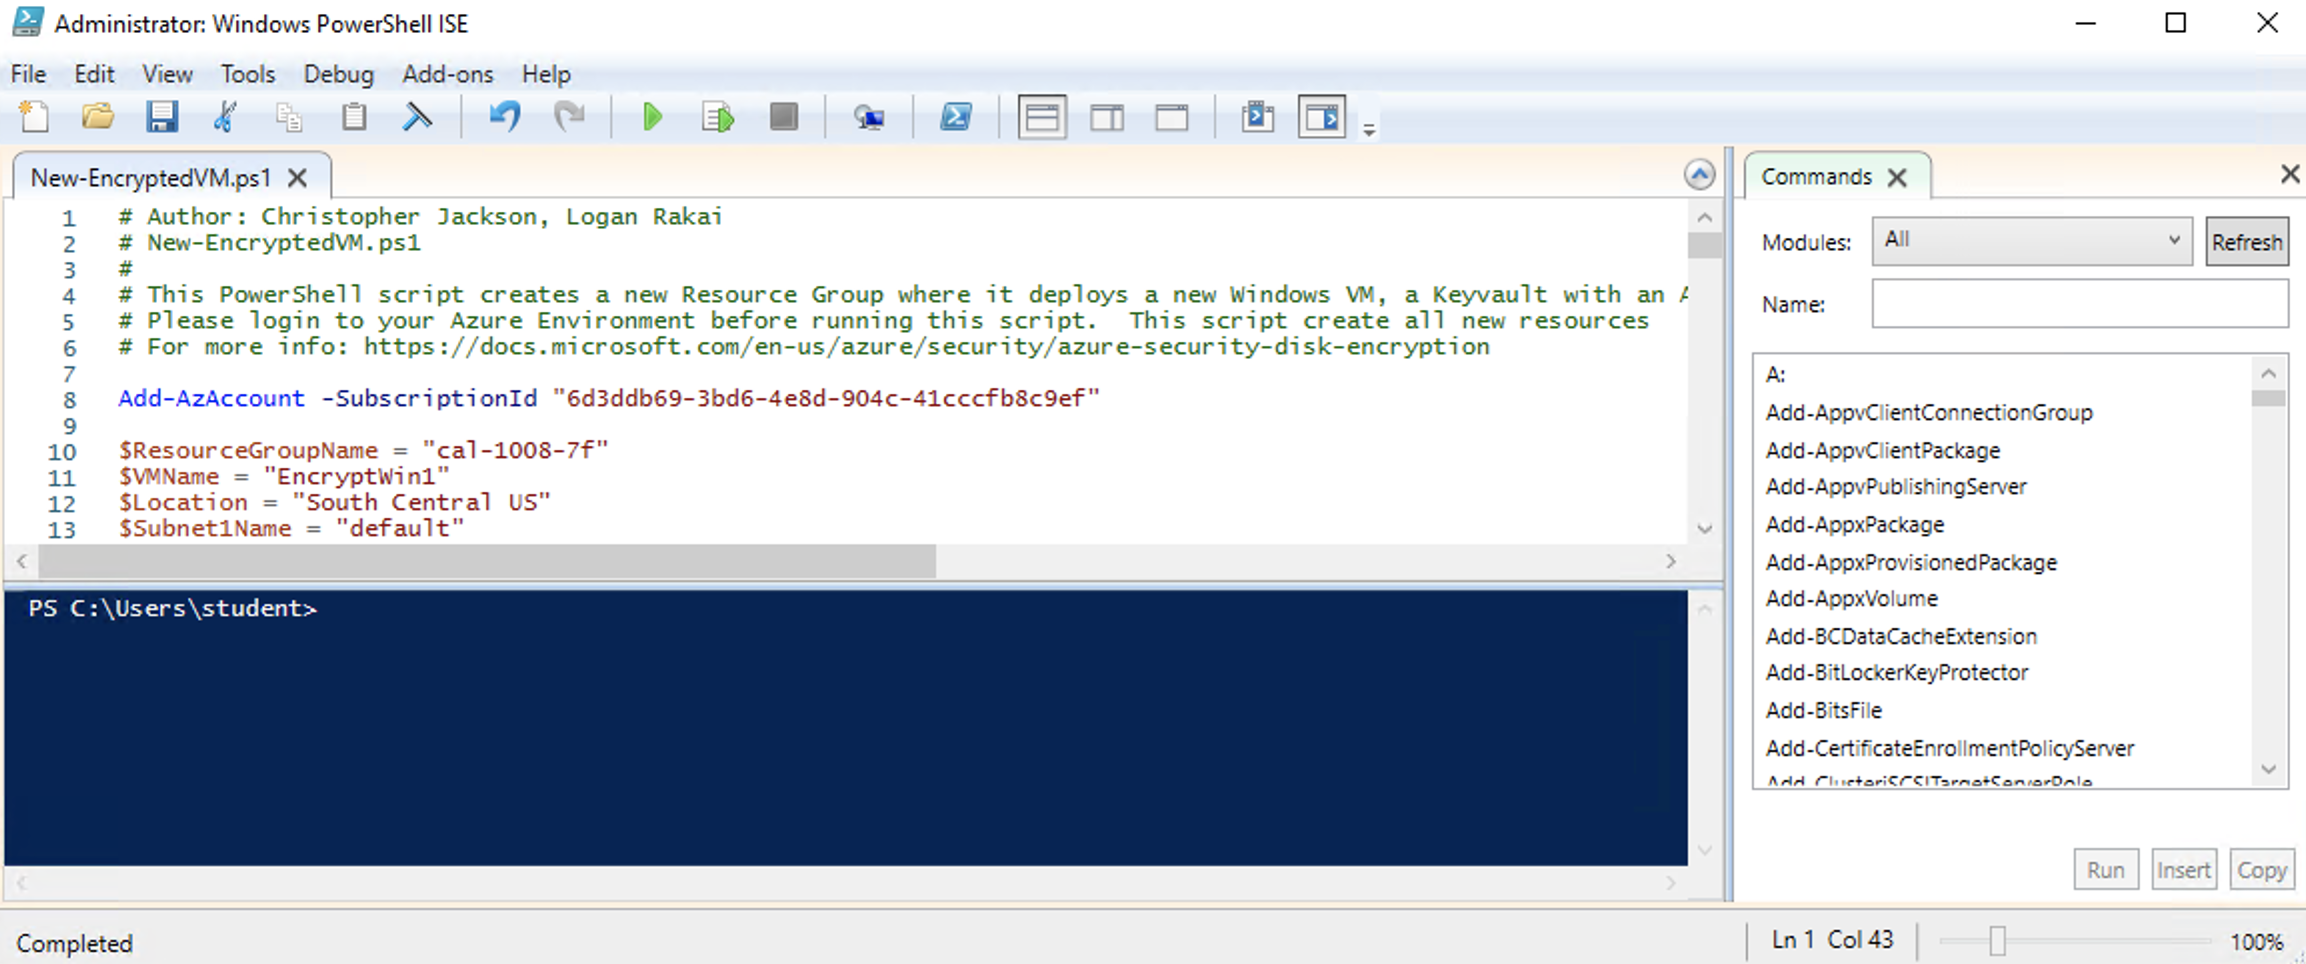Maximize the script pane layout
Screen dimensions: 2306x964
point(1172,118)
